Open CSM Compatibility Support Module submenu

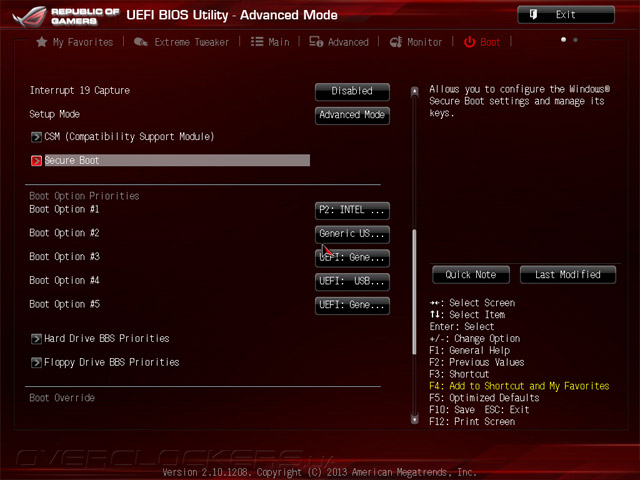pos(129,136)
